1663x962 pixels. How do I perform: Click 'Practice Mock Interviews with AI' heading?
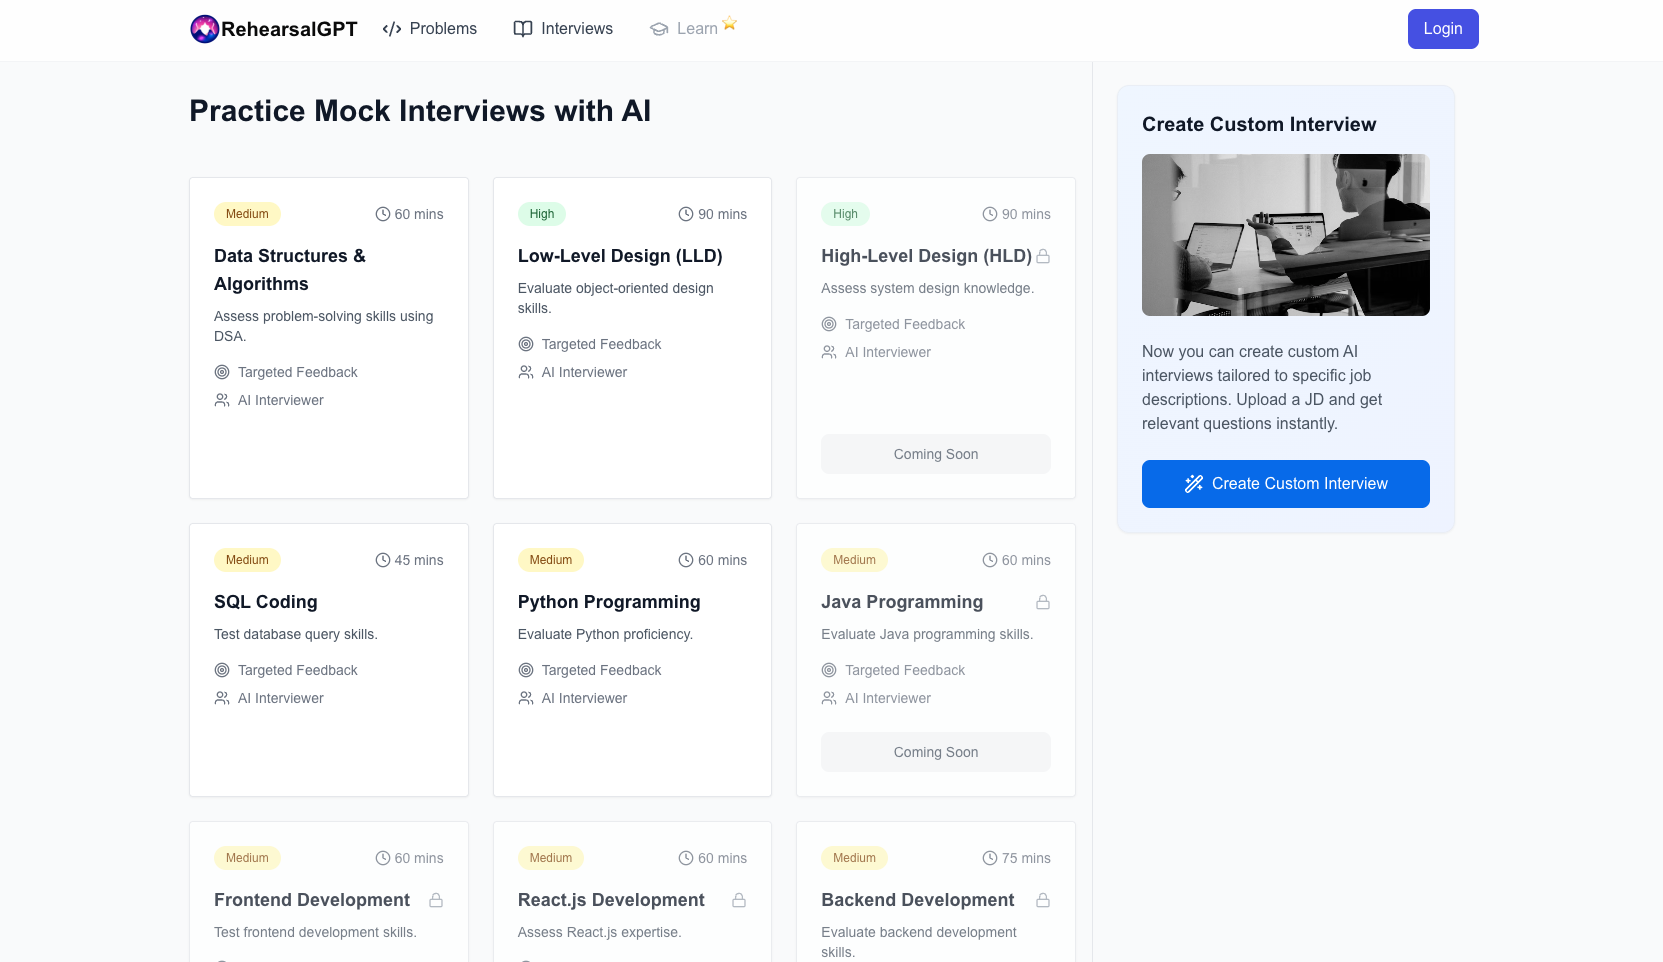pos(420,111)
